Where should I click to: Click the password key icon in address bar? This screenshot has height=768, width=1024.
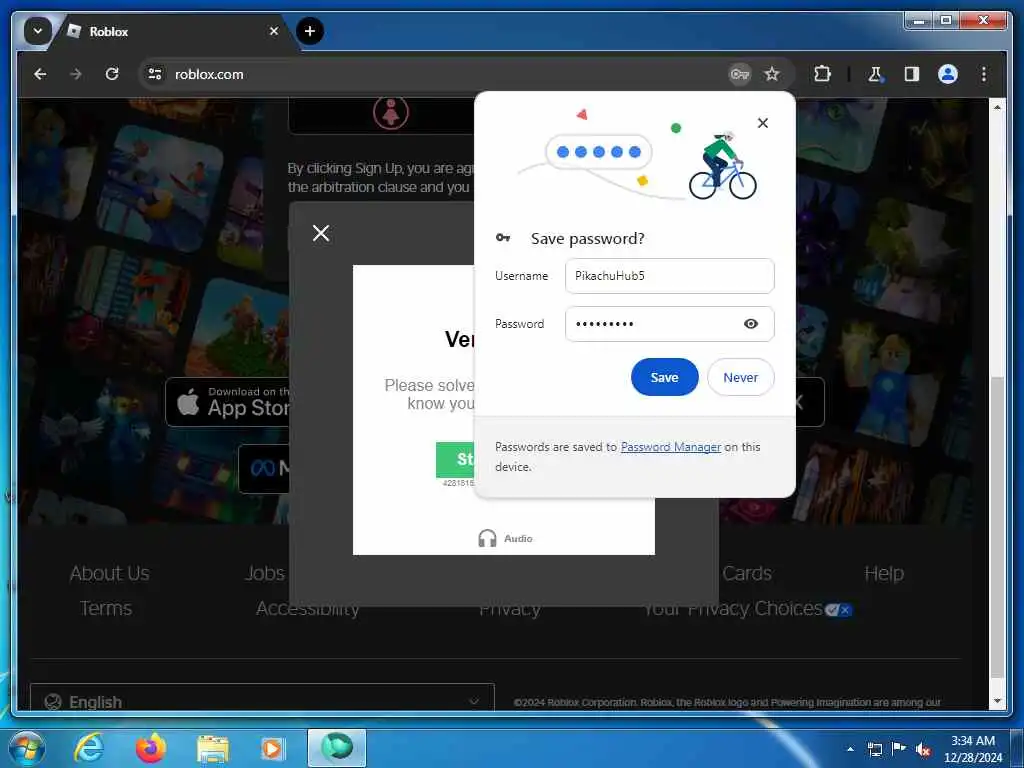pyautogui.click(x=739, y=74)
